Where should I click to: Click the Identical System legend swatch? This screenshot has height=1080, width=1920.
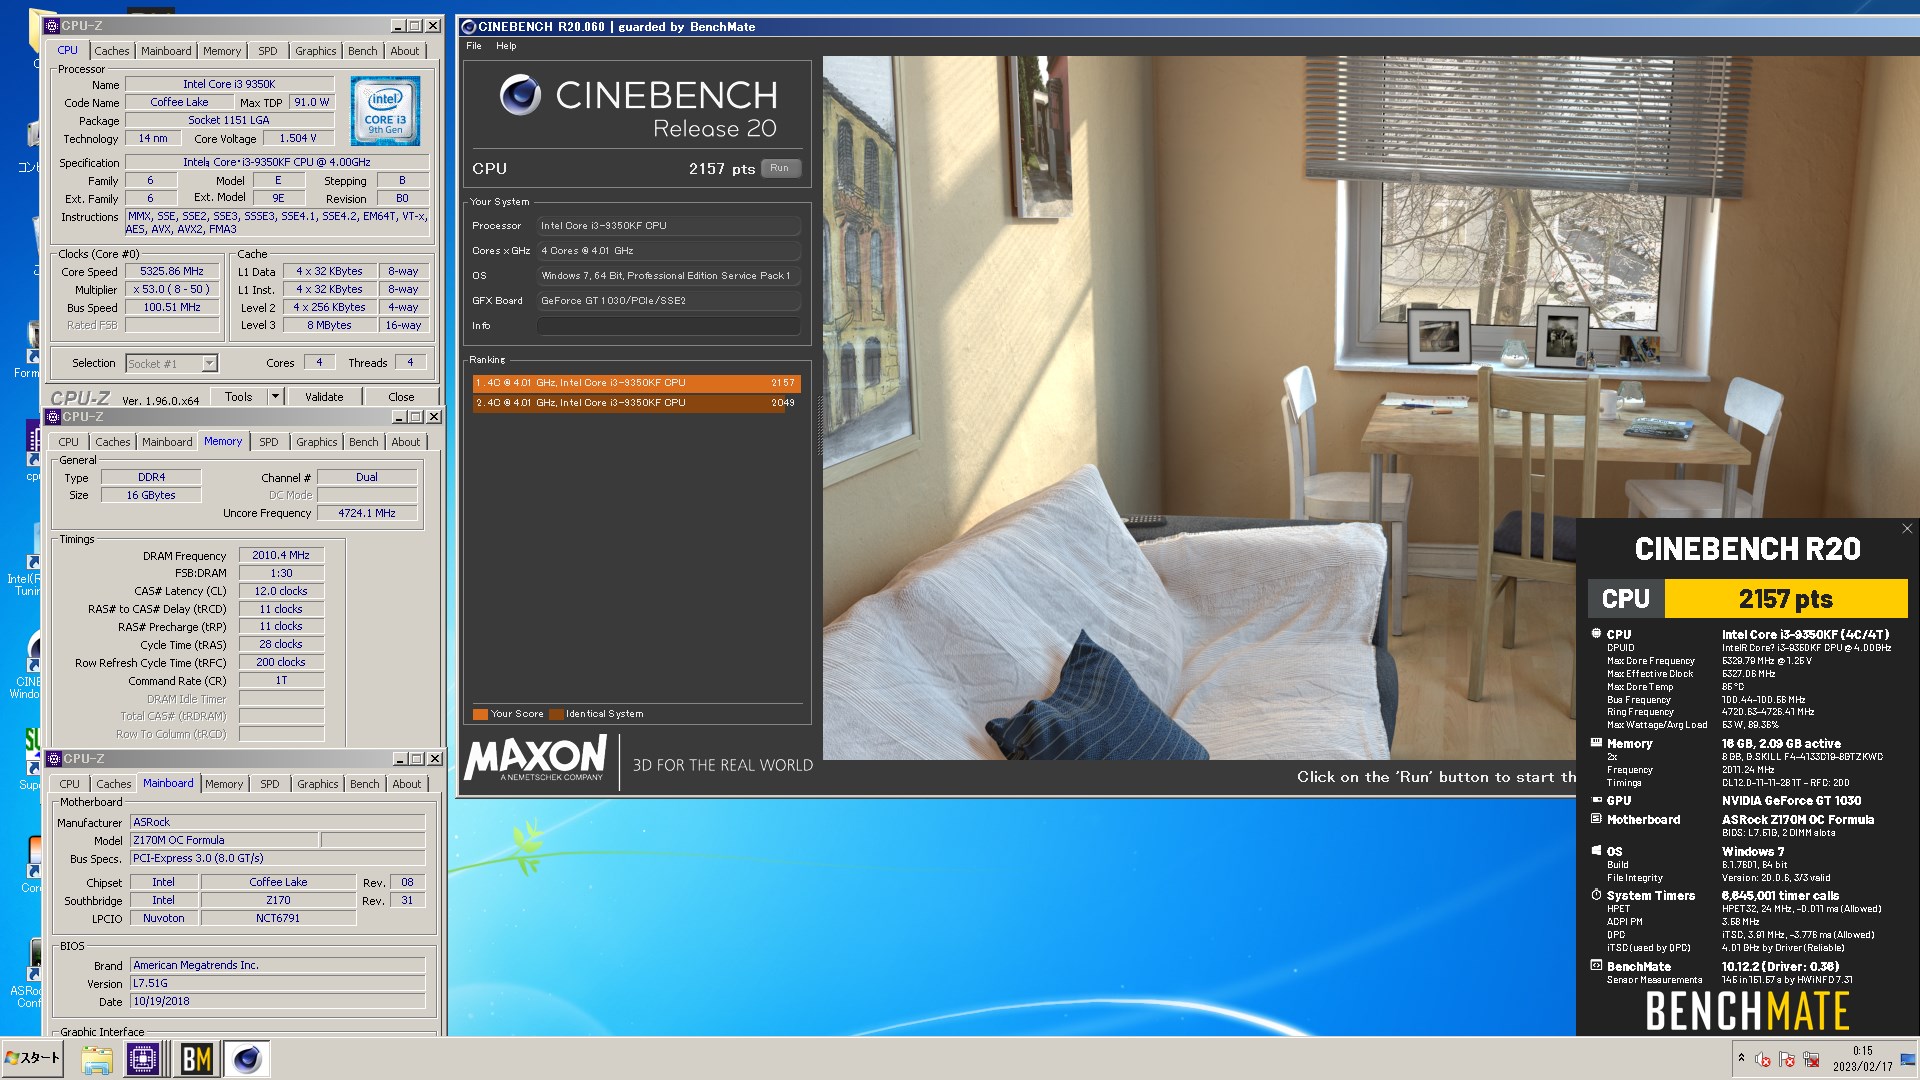click(556, 714)
